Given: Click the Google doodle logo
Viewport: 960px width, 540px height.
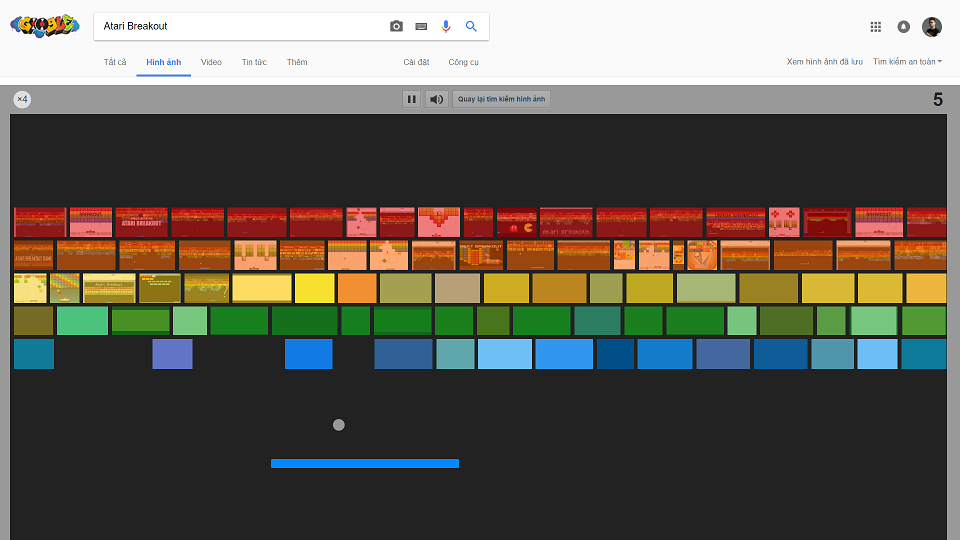Looking at the screenshot, I should pyautogui.click(x=45, y=26).
